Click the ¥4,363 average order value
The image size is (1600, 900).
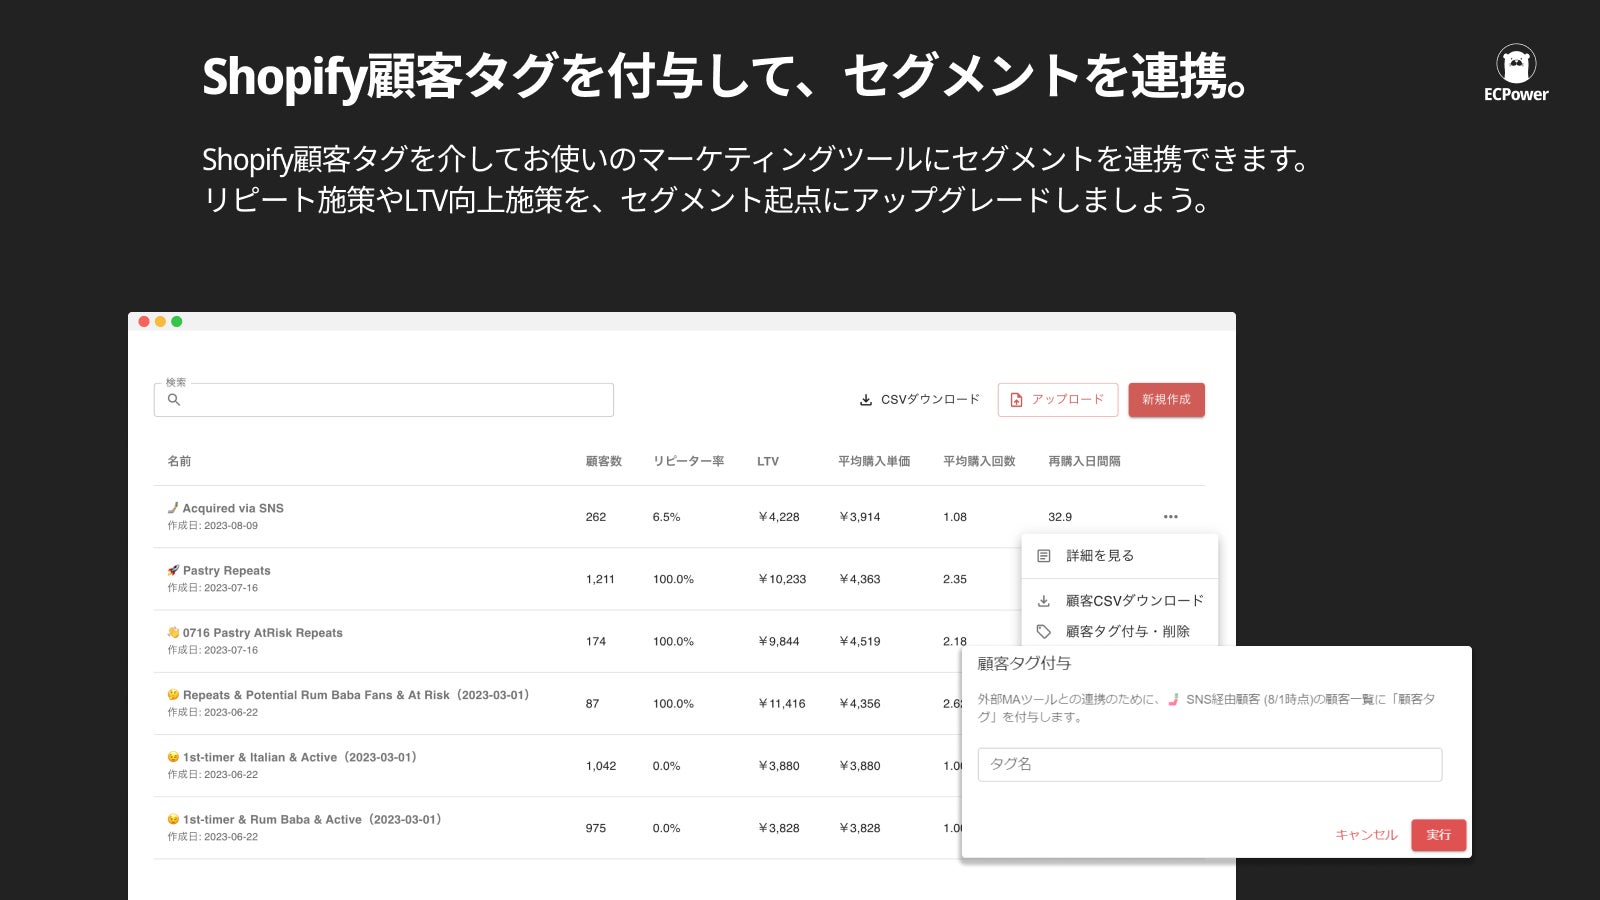click(860, 579)
